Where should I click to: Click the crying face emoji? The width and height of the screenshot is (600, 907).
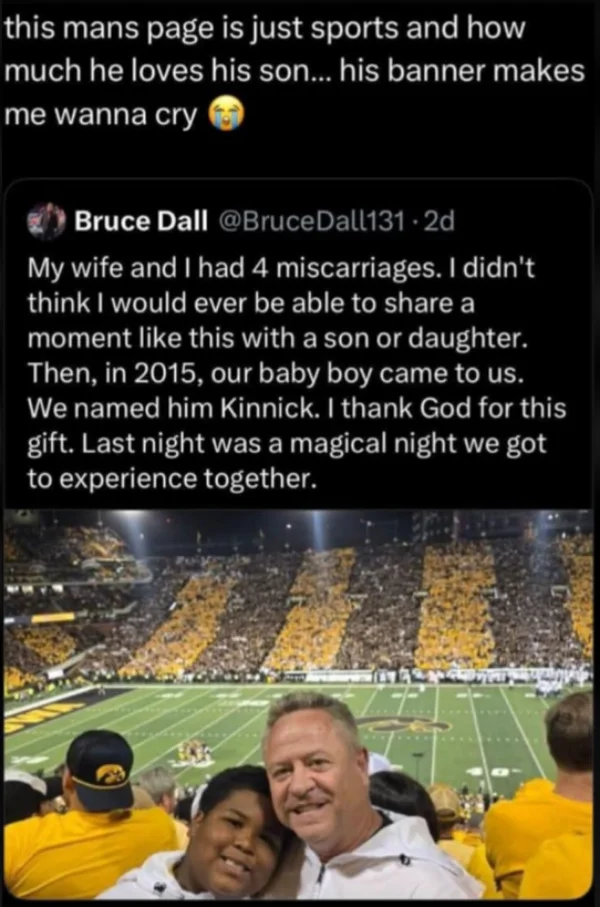coord(225,113)
